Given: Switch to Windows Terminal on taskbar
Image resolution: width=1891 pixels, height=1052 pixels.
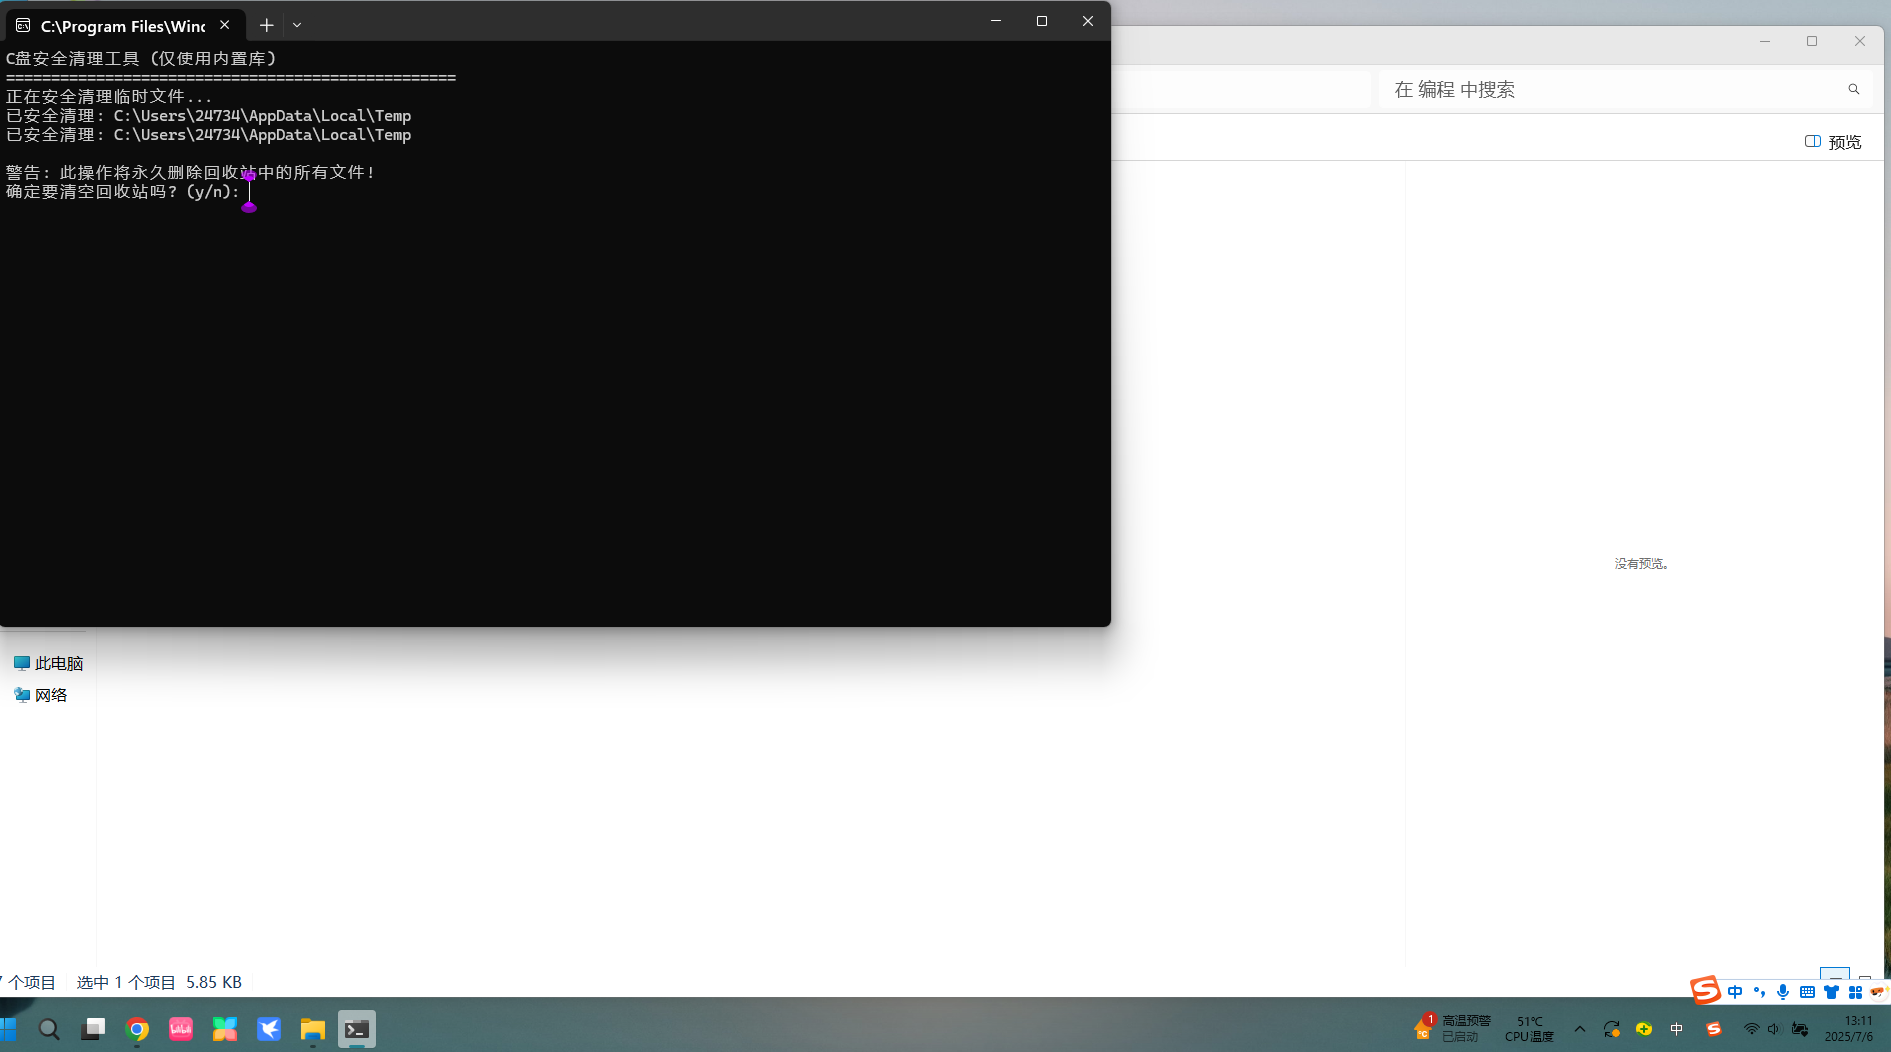Looking at the screenshot, I should click(x=357, y=1029).
